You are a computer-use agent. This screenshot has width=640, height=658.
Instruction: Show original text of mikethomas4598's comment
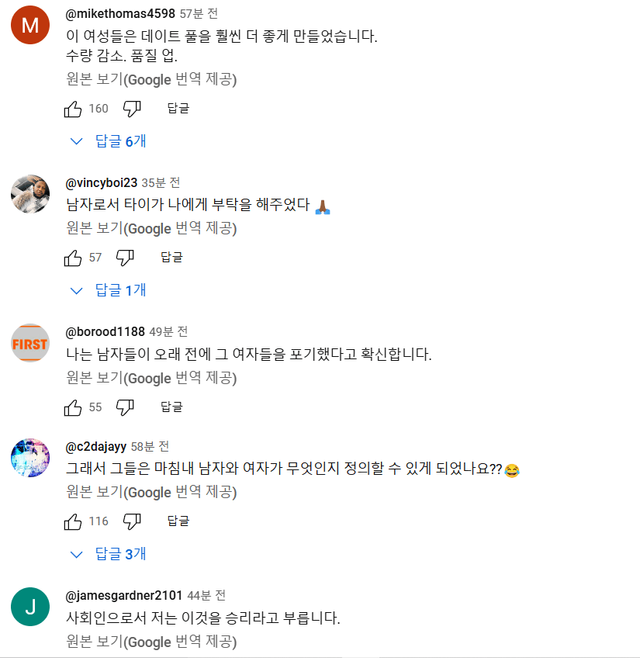click(151, 79)
